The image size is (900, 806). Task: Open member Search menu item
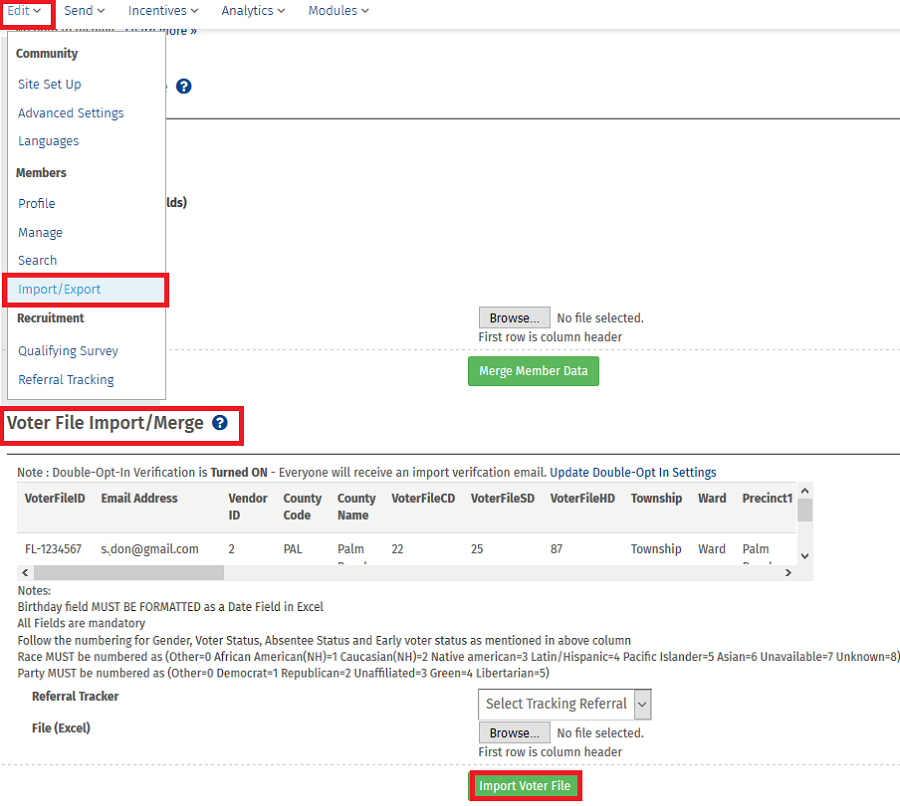pyautogui.click(x=37, y=261)
